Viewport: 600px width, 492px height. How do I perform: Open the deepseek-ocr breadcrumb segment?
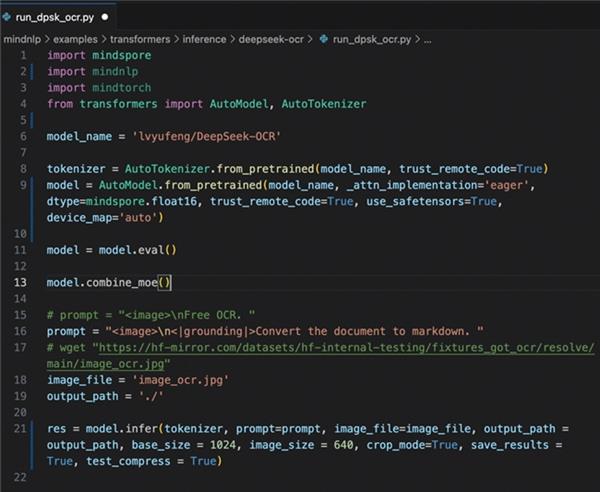coord(271,39)
